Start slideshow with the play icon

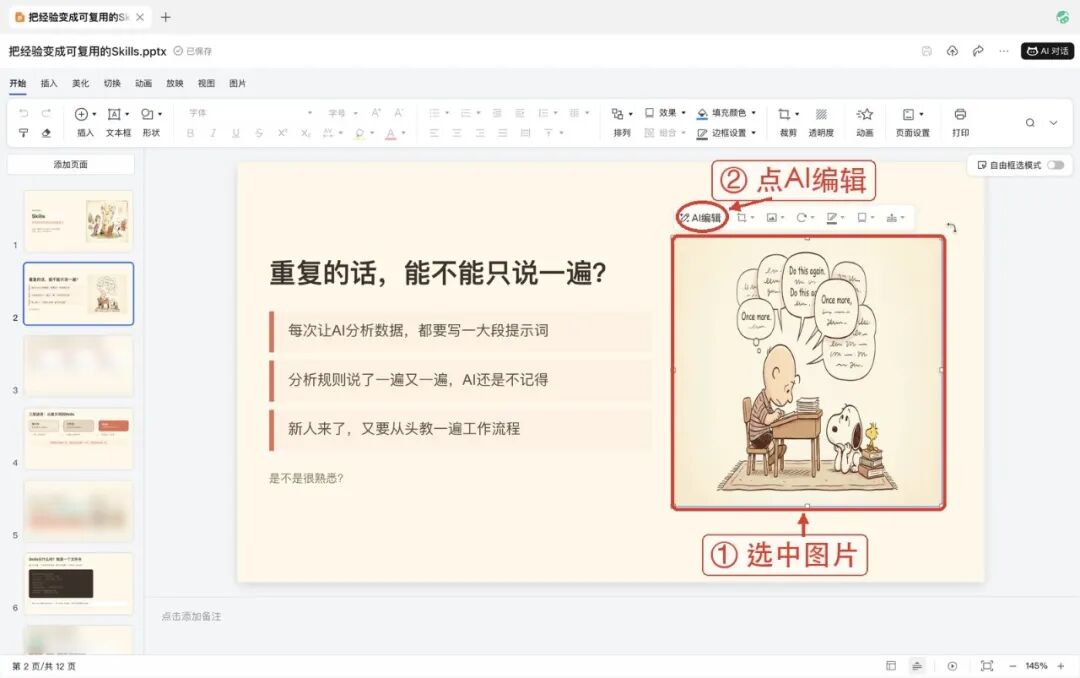tap(952, 666)
